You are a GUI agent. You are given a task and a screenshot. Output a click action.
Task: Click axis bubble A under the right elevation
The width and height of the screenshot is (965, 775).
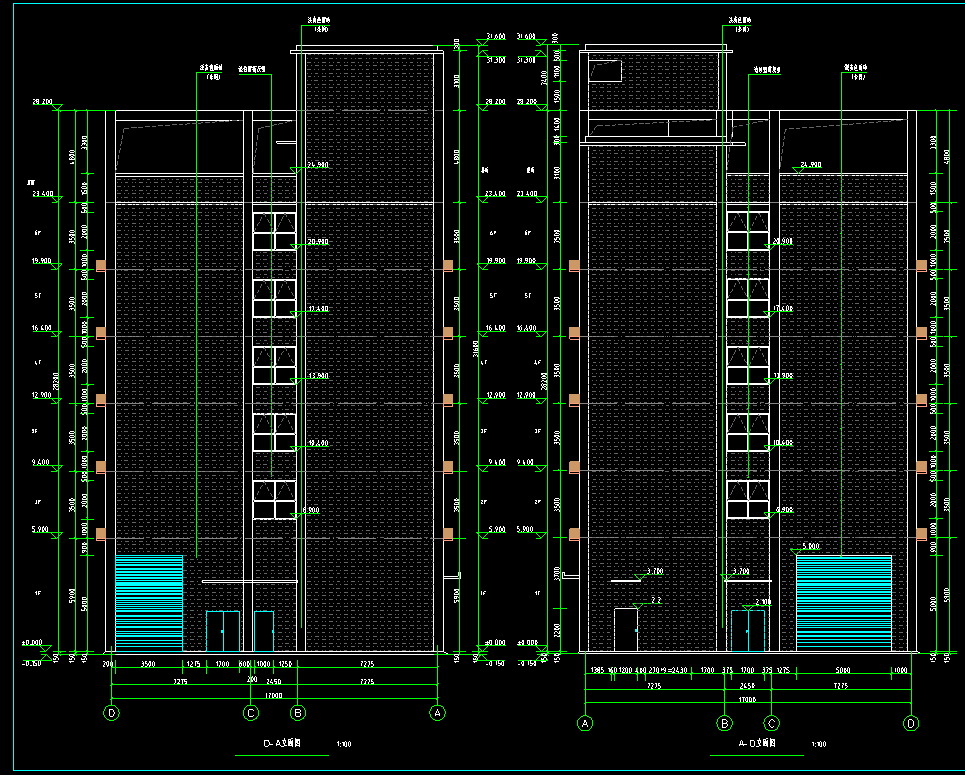586,722
